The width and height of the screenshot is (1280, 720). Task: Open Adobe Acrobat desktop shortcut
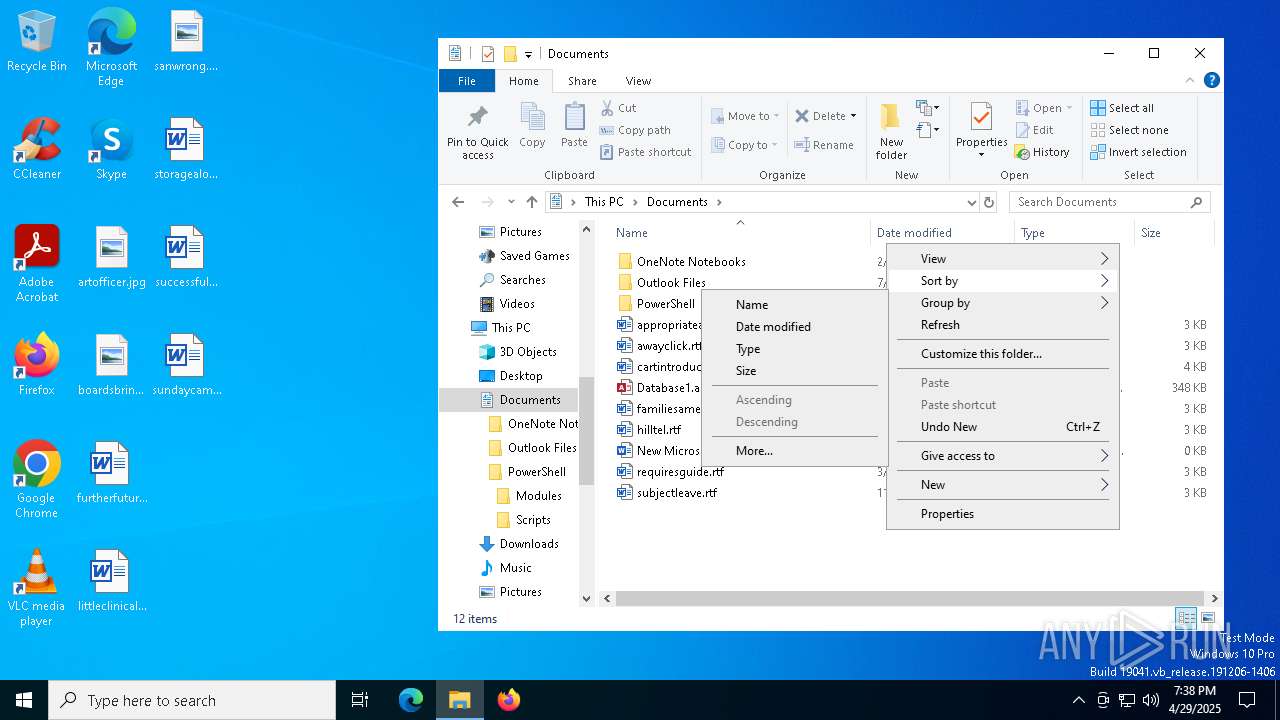[37, 264]
